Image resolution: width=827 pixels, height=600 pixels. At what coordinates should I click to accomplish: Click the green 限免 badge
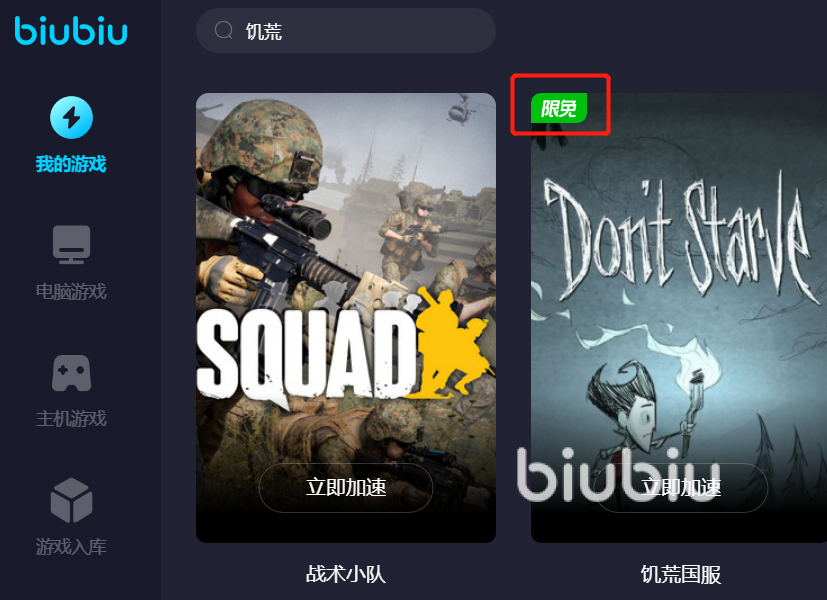559,108
